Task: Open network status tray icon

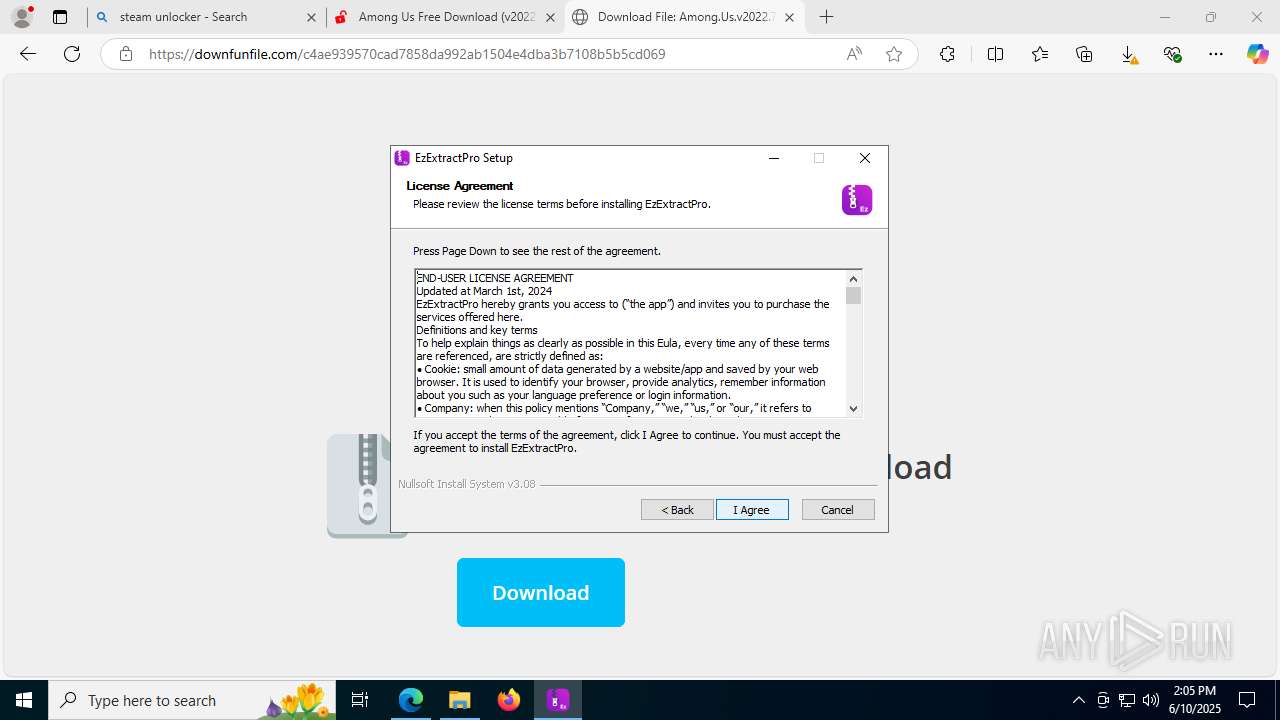Action: pyautogui.click(x=1127, y=700)
